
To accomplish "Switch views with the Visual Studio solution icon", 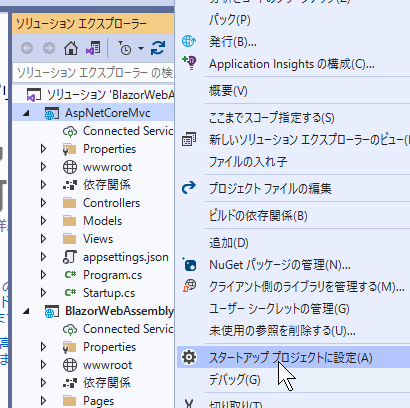I will point(93,48).
